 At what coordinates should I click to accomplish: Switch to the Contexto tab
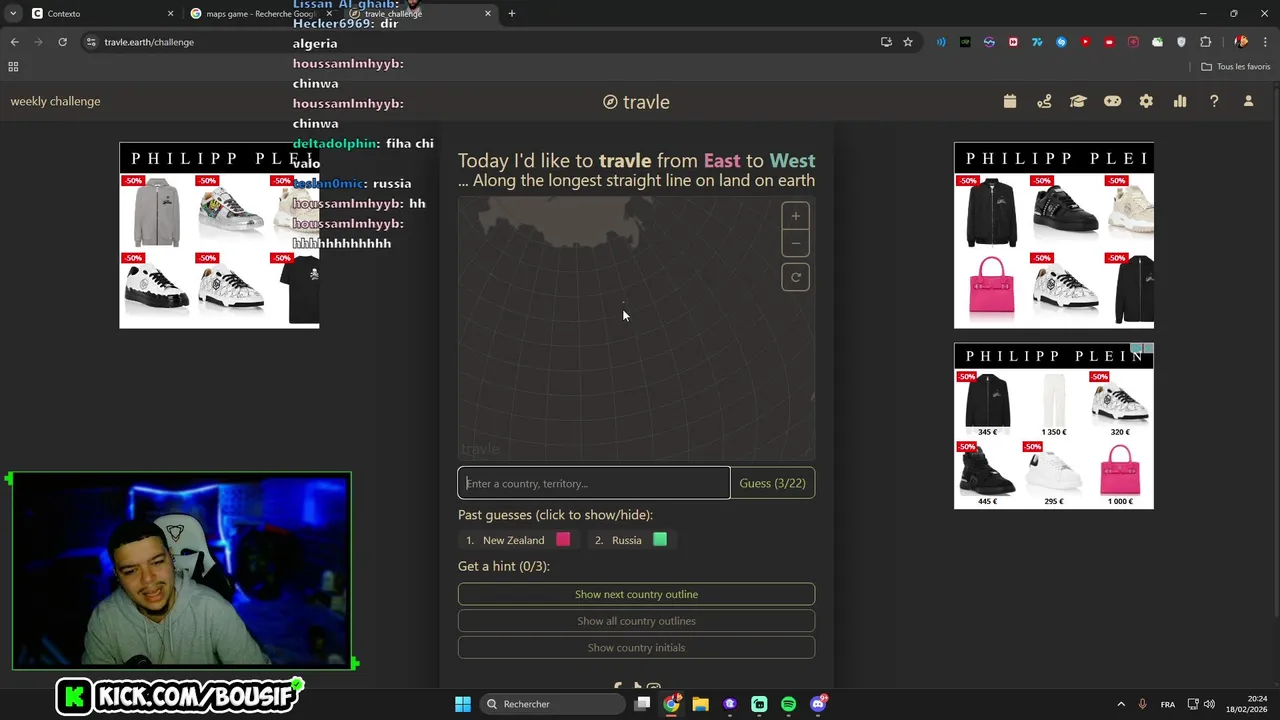click(x=104, y=13)
